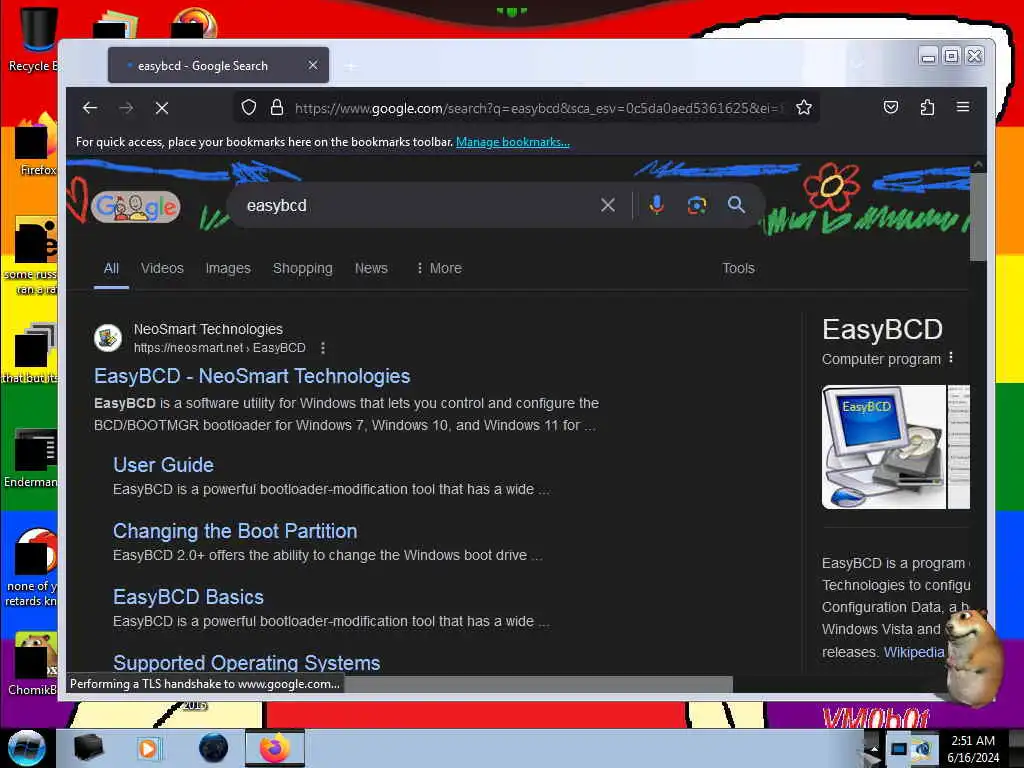
Task: Select the Enderman desktop icon
Action: [x=31, y=458]
